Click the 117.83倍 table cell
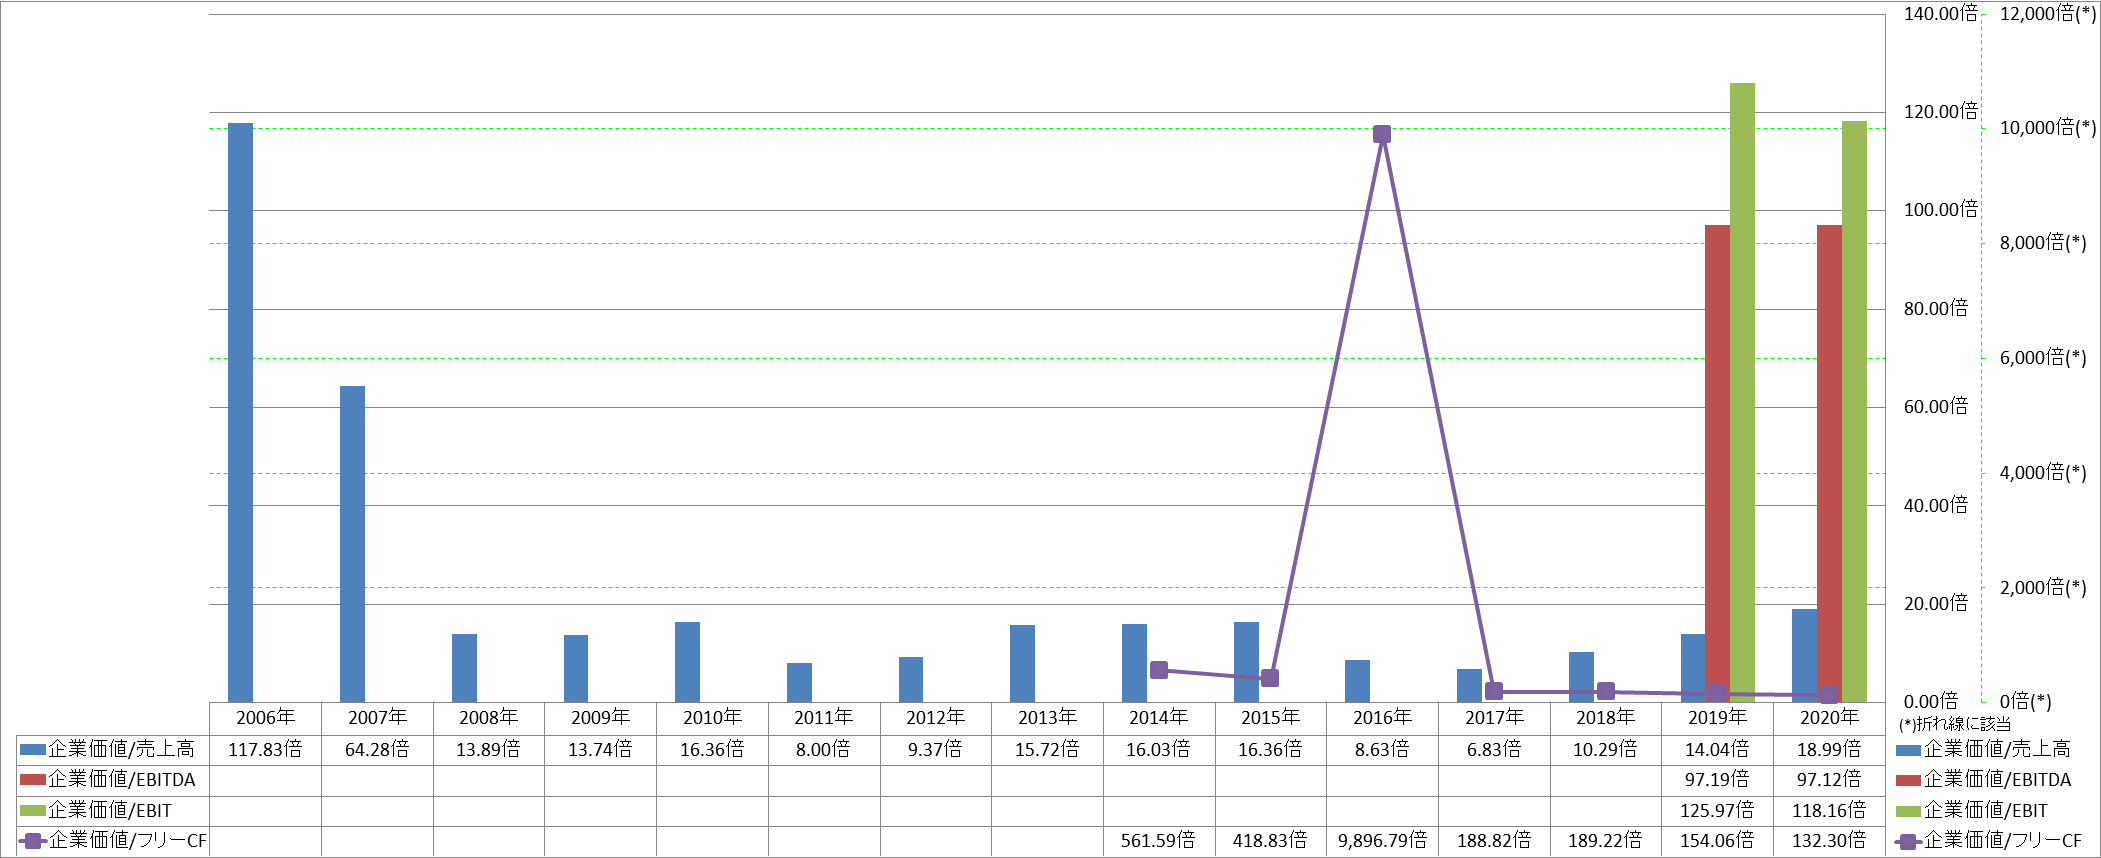The width and height of the screenshot is (2101, 858). (x=265, y=749)
